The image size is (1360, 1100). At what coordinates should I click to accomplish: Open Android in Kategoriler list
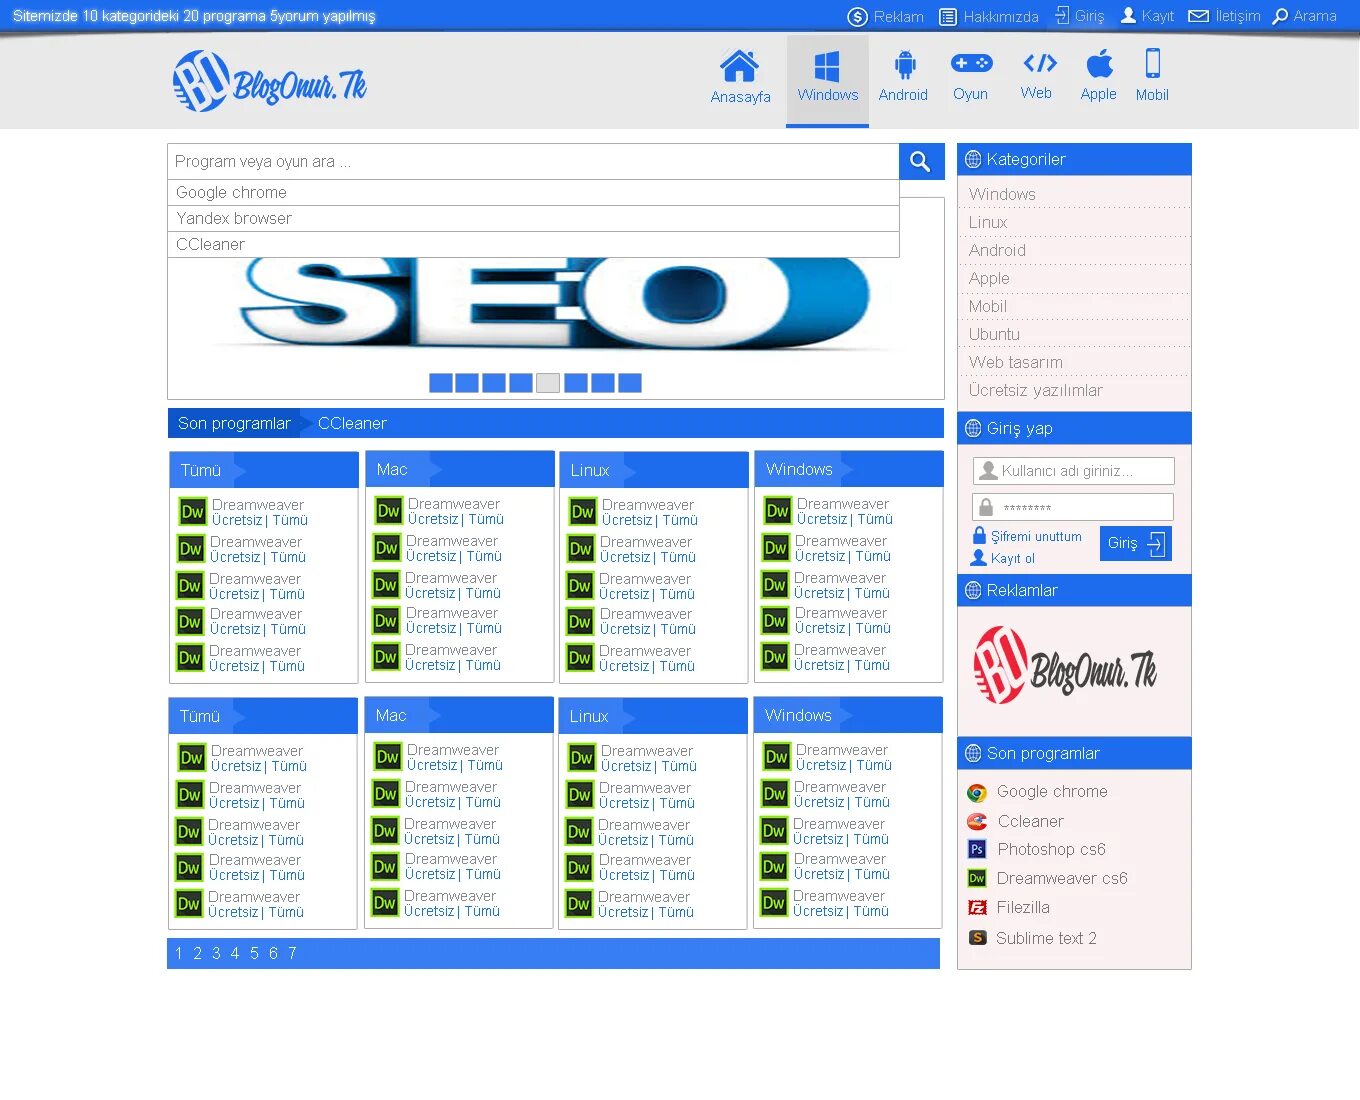click(x=997, y=250)
